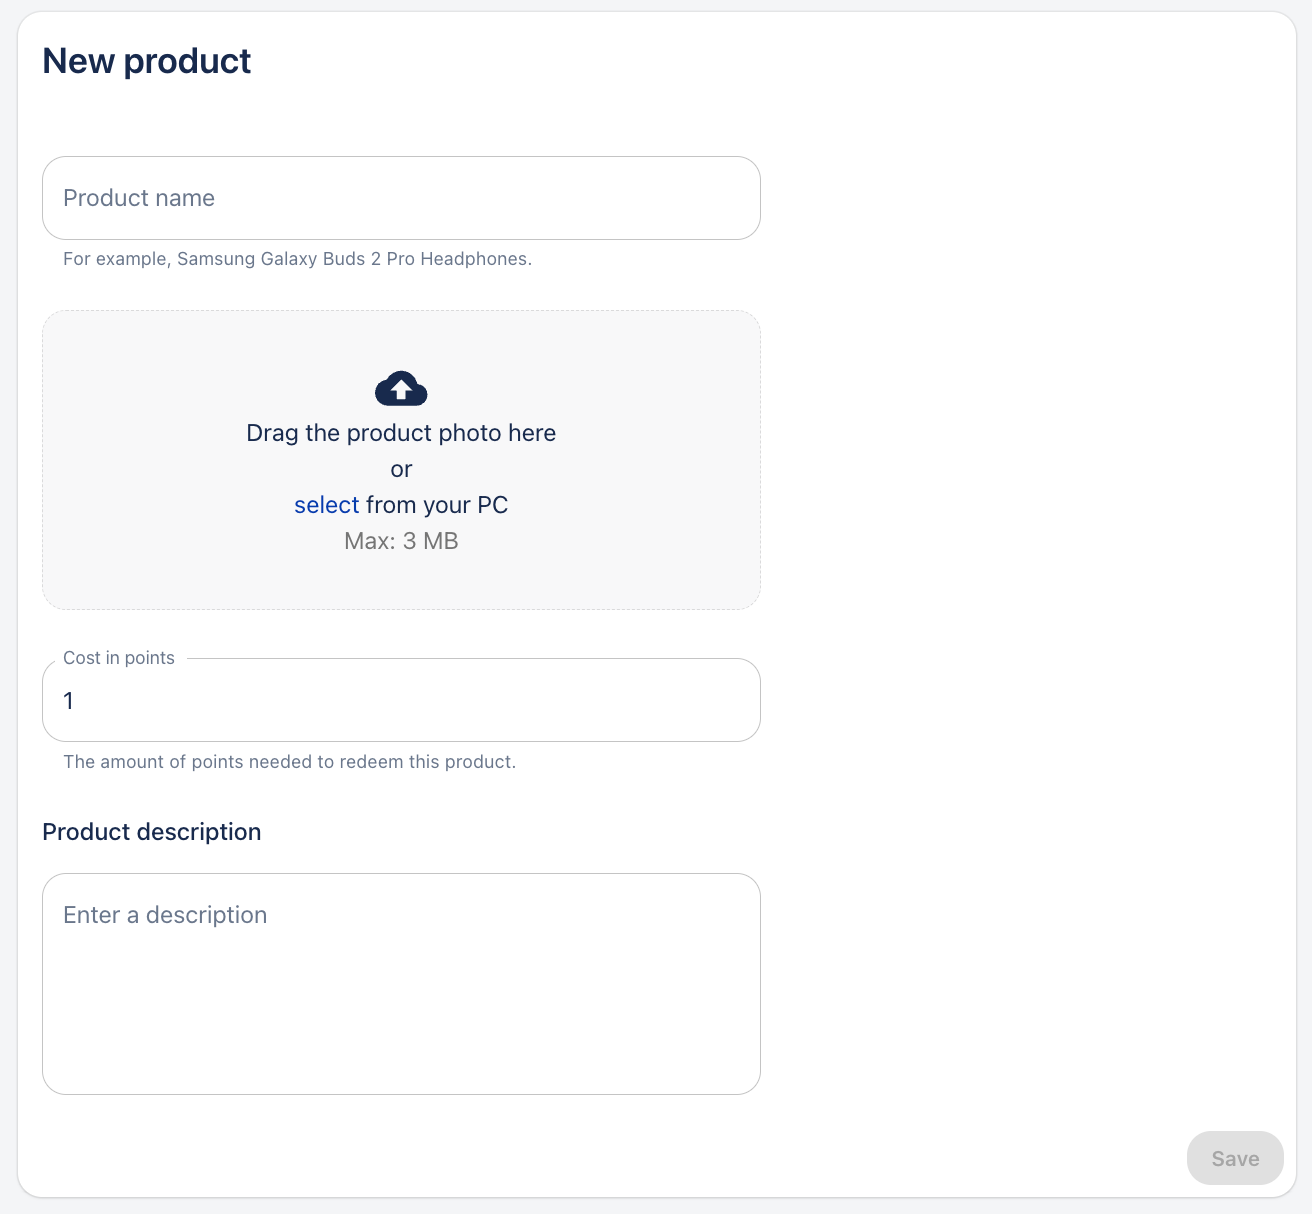
Task: Click the "New product" page heading
Action: click(146, 61)
